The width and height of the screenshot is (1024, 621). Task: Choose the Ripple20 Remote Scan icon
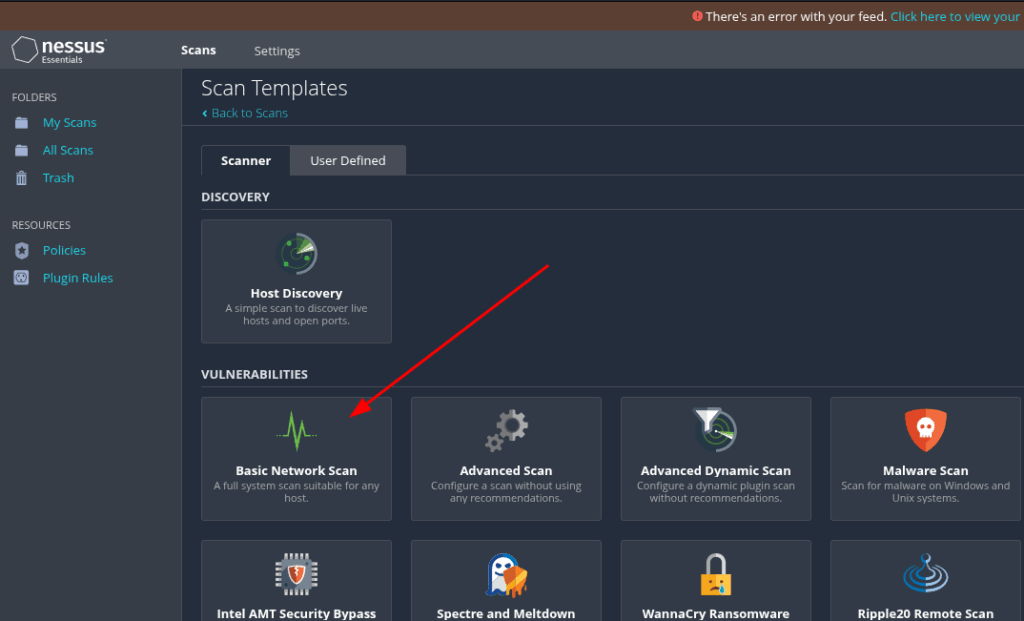pyautogui.click(x=925, y=575)
